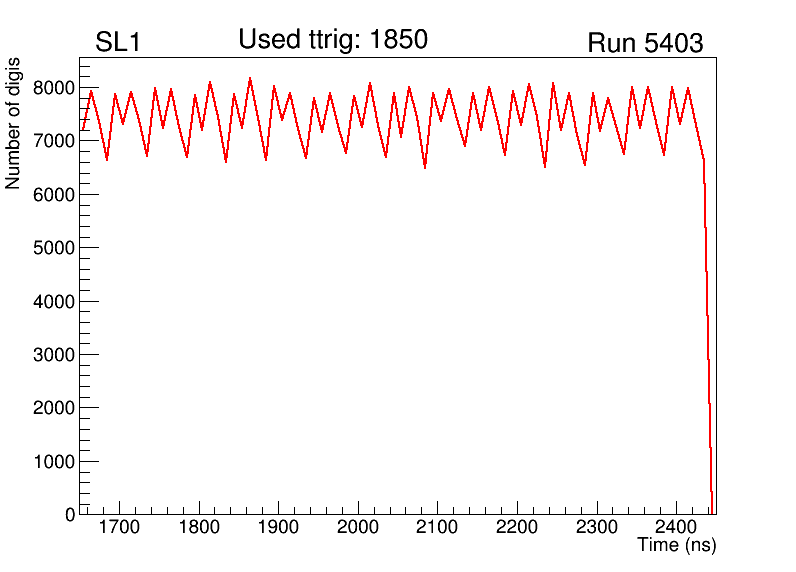The width and height of the screenshot is (796, 572).
Task: Click the 0 label on the y-axis
Action: (69, 514)
